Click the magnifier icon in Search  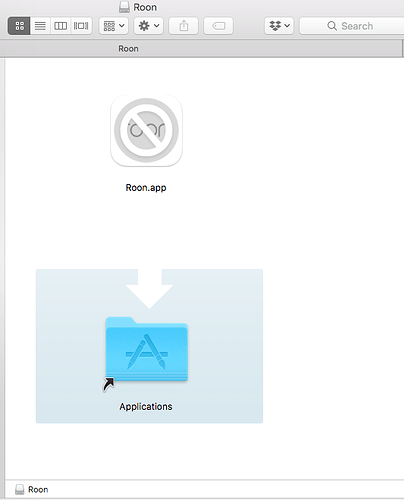tap(332, 26)
